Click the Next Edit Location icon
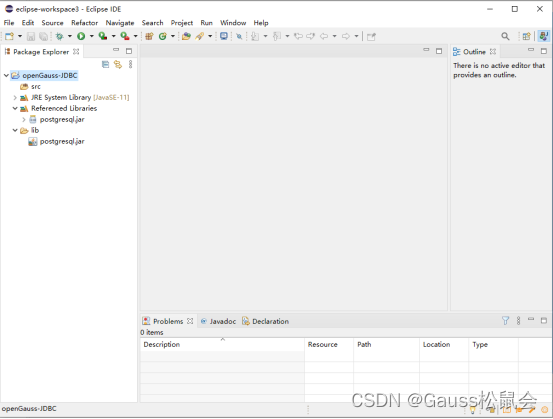 310,36
